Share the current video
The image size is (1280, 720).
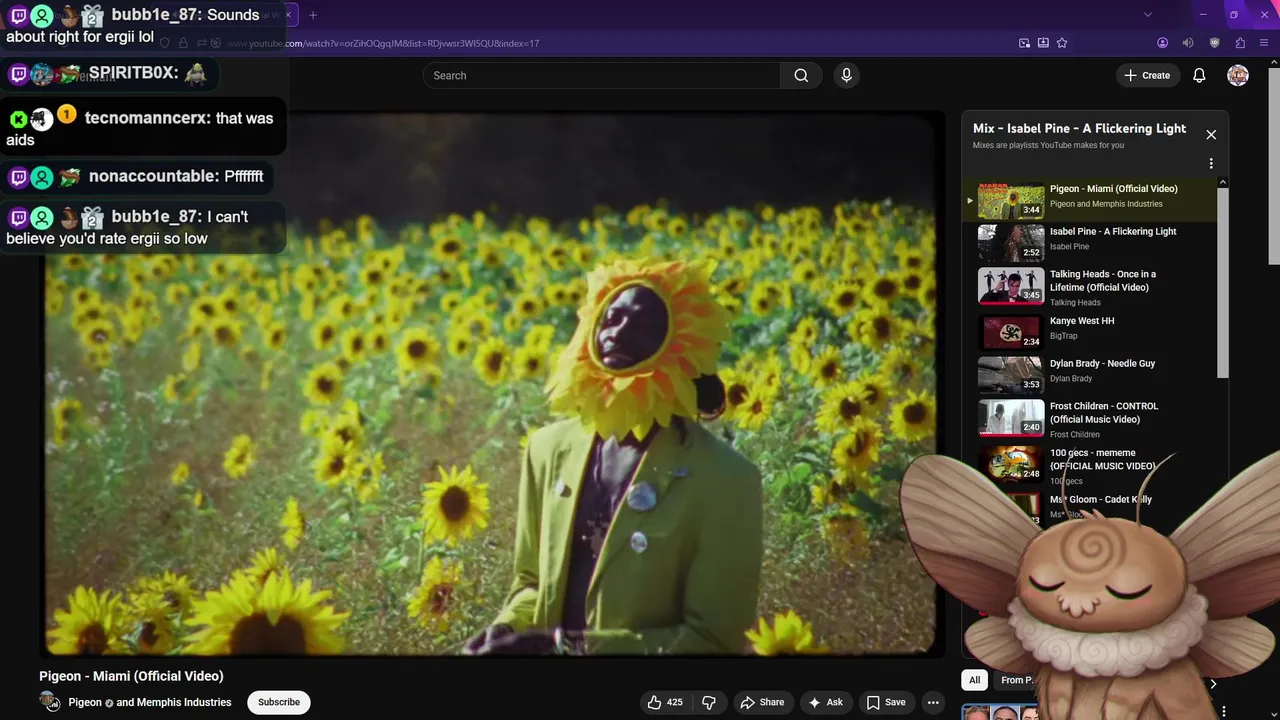click(x=762, y=702)
